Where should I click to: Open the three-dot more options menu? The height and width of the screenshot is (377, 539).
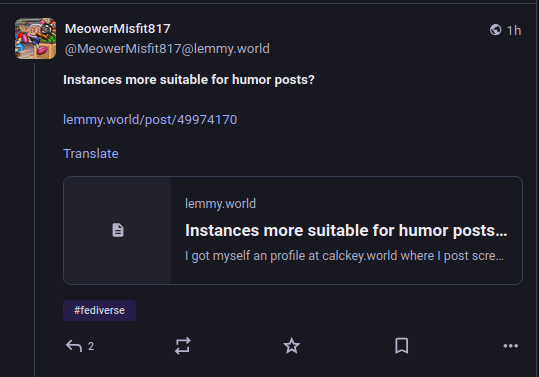click(x=510, y=346)
